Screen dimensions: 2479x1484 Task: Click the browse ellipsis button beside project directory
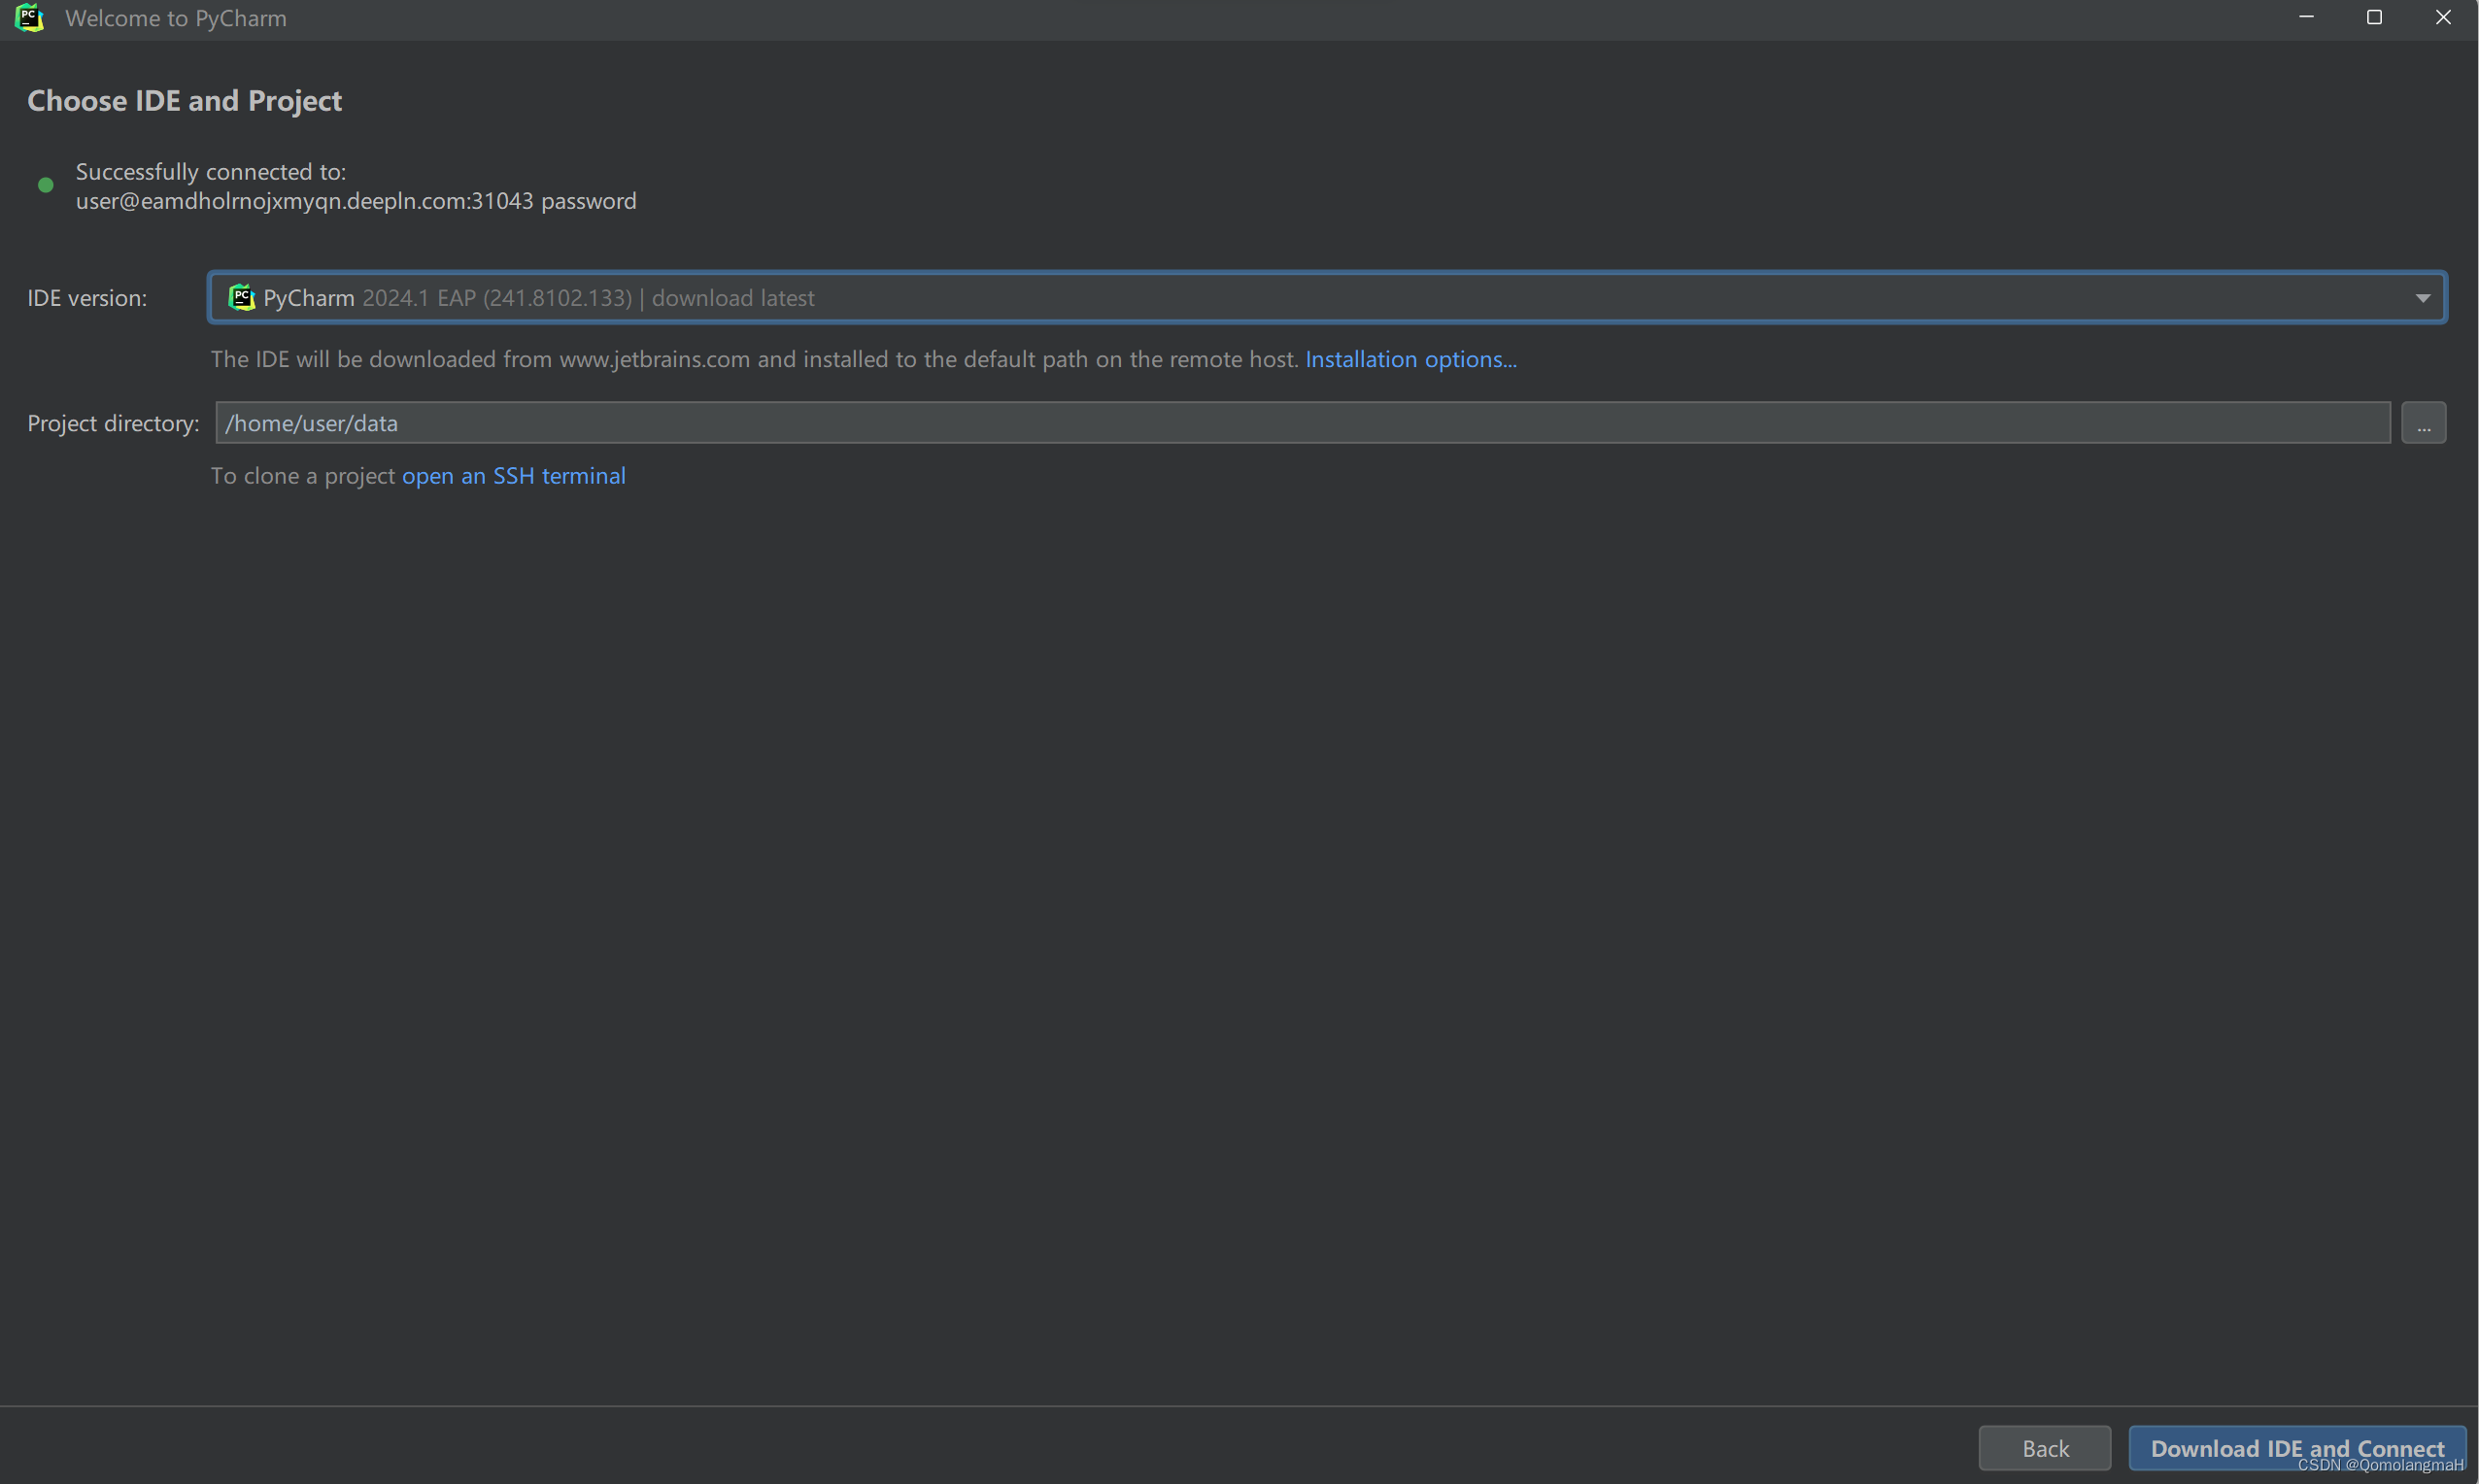tap(2424, 422)
